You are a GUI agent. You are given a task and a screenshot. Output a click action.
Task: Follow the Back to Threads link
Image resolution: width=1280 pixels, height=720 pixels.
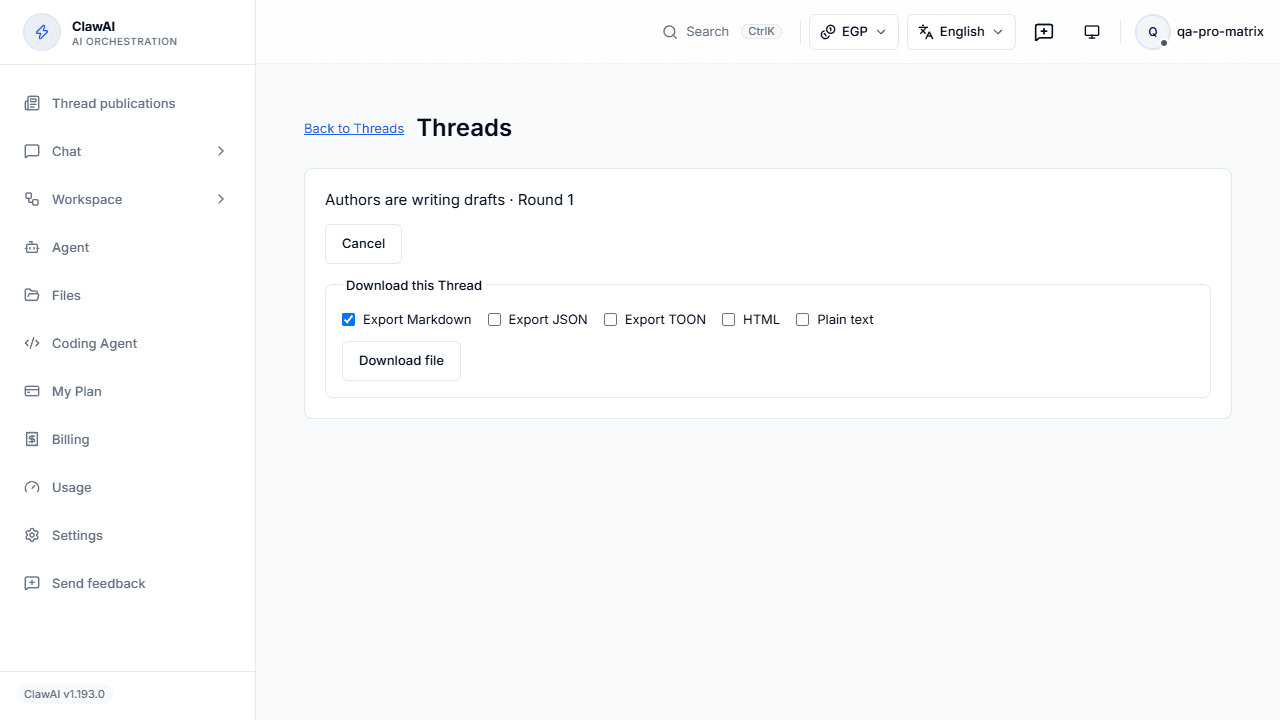(354, 128)
